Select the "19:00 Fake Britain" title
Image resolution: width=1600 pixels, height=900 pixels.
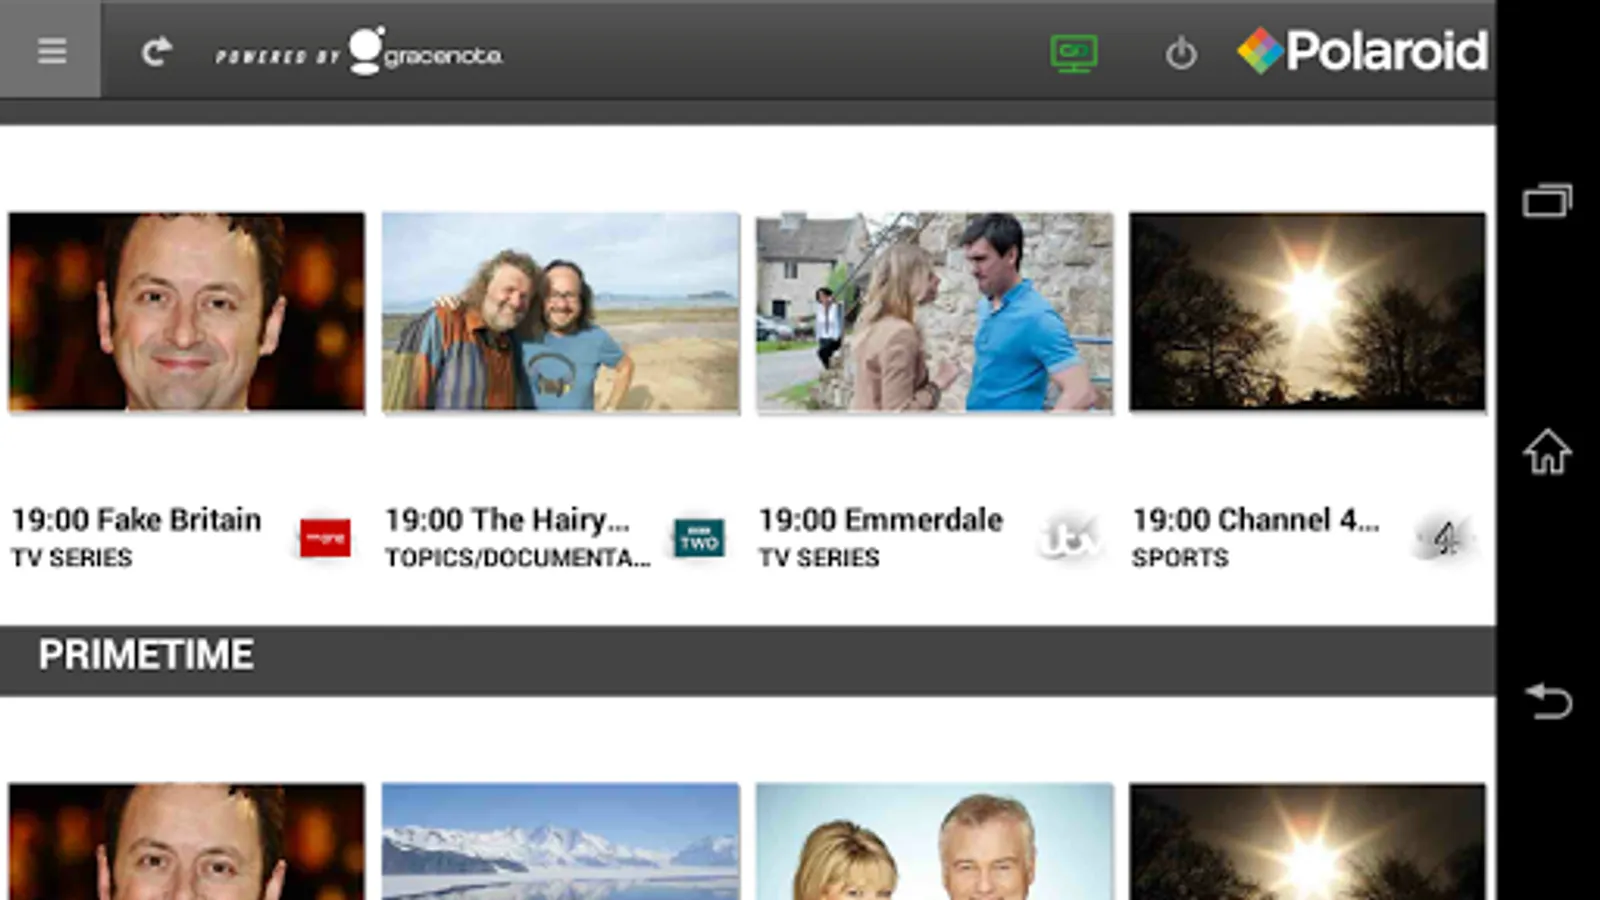coord(136,520)
